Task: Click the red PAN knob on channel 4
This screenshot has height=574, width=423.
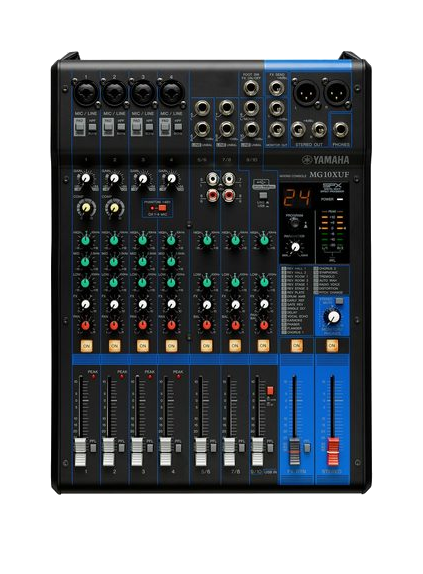Action: click(x=171, y=325)
